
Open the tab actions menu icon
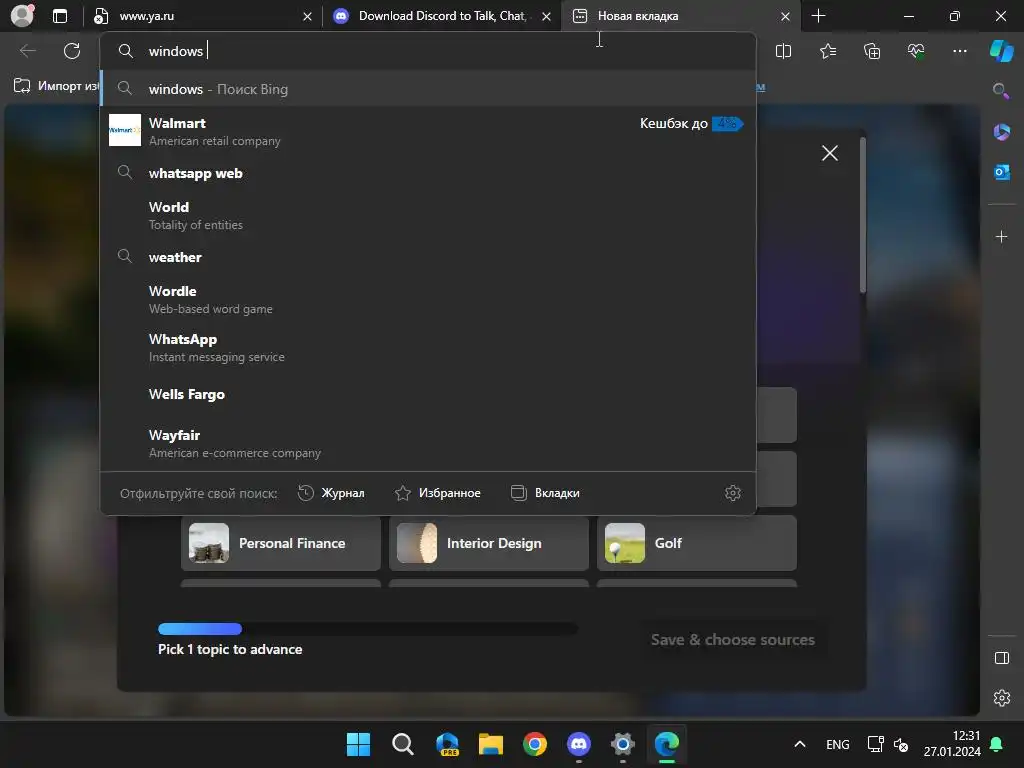60,16
